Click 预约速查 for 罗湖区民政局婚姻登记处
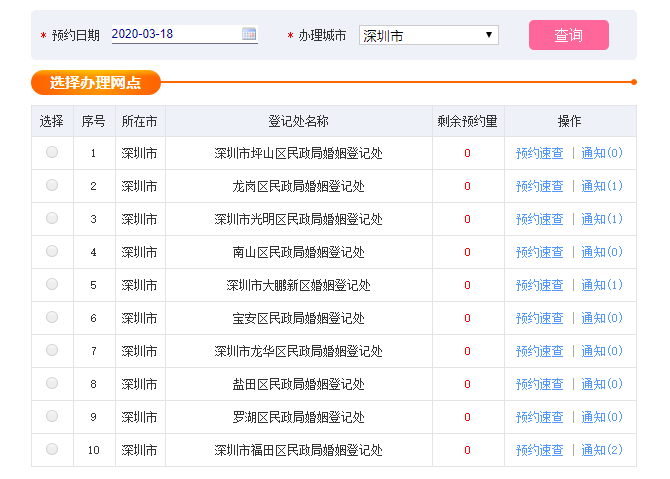The image size is (670, 479). [539, 417]
